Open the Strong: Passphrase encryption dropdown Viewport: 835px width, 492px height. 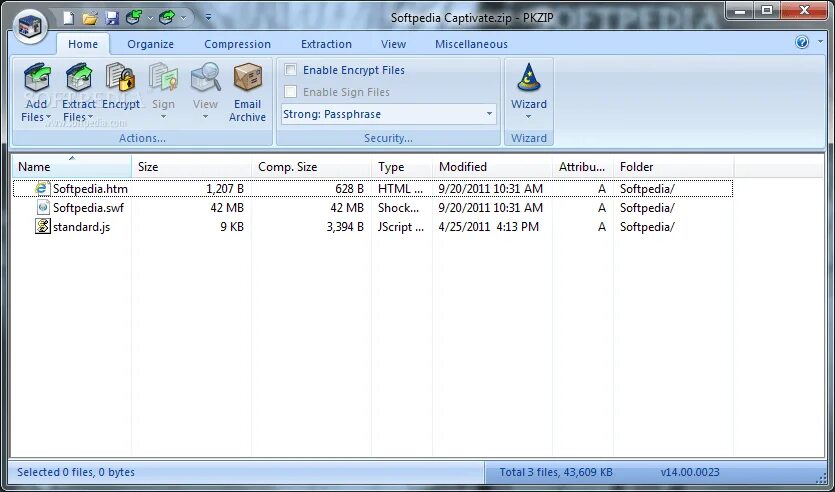click(489, 114)
